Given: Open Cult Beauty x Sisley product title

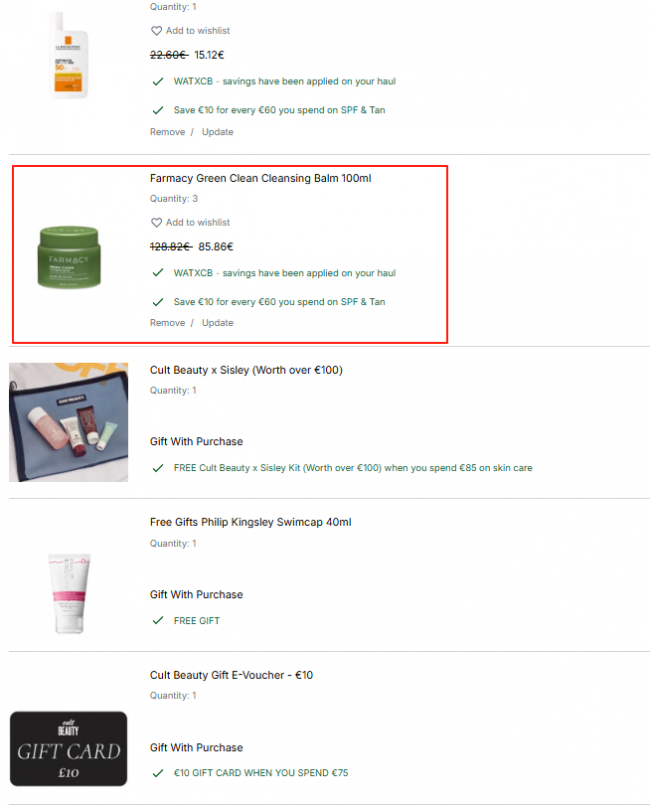Looking at the screenshot, I should click(x=246, y=370).
